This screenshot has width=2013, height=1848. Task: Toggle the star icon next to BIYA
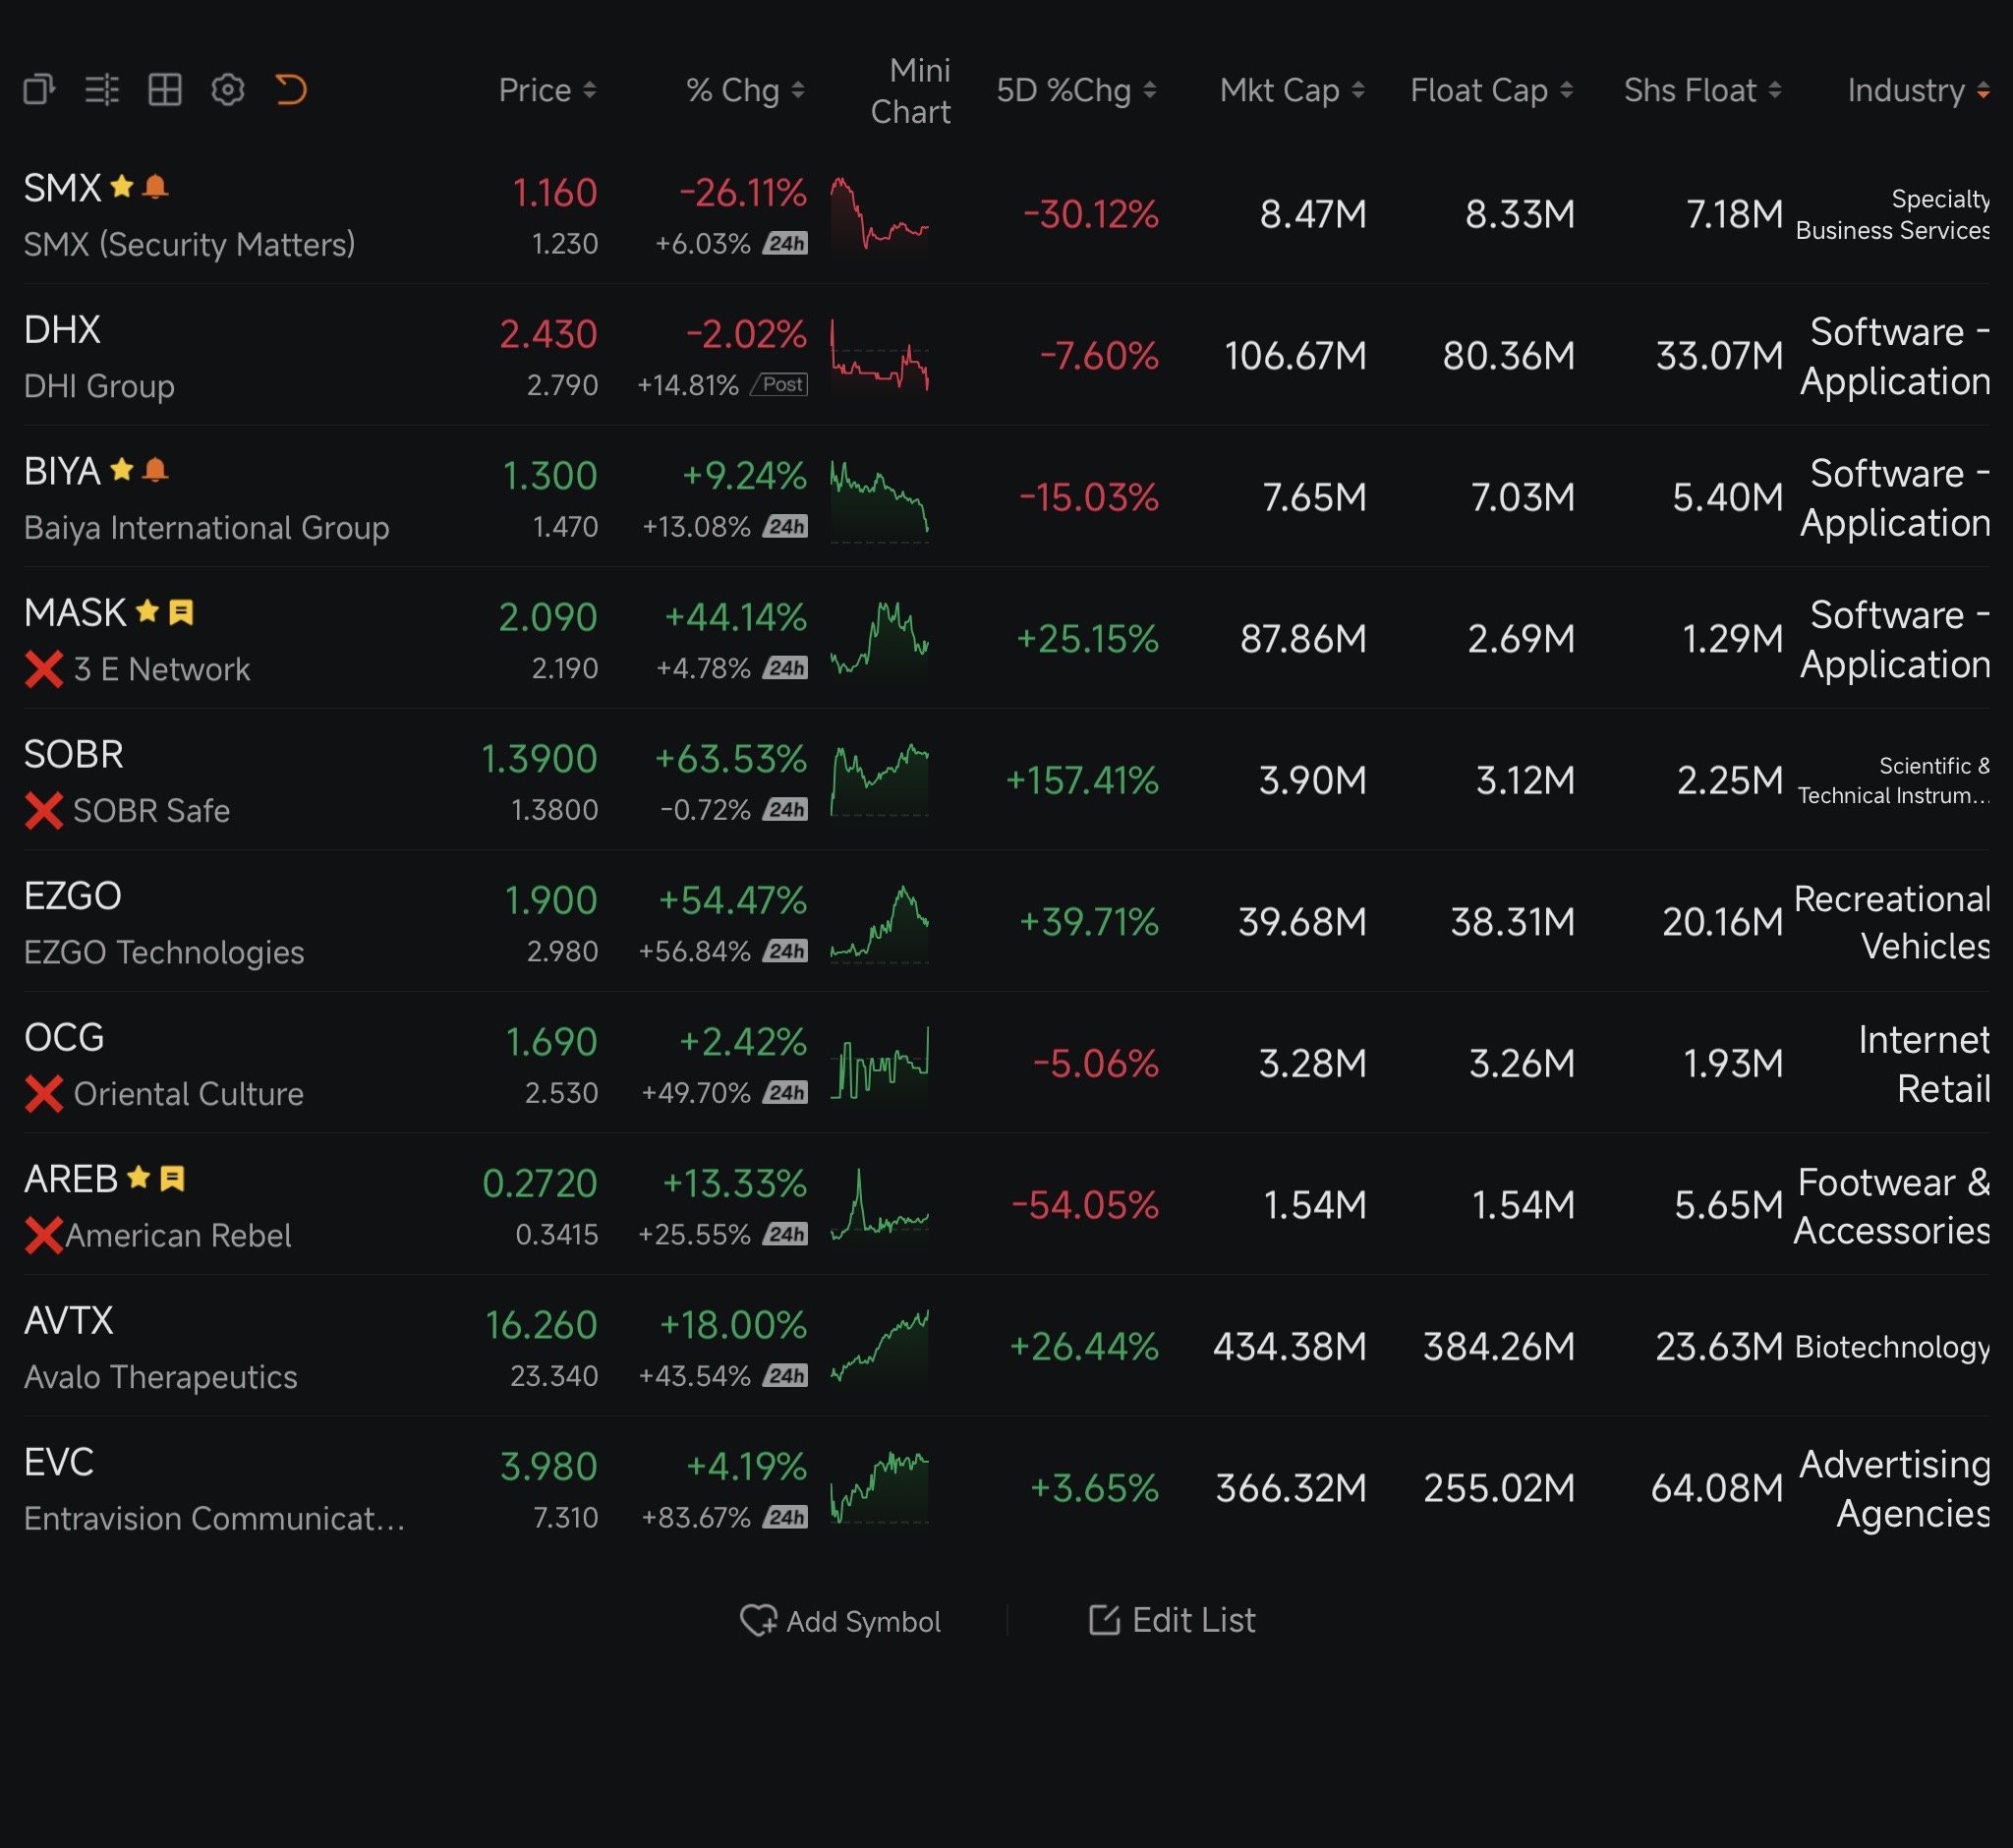(x=122, y=469)
